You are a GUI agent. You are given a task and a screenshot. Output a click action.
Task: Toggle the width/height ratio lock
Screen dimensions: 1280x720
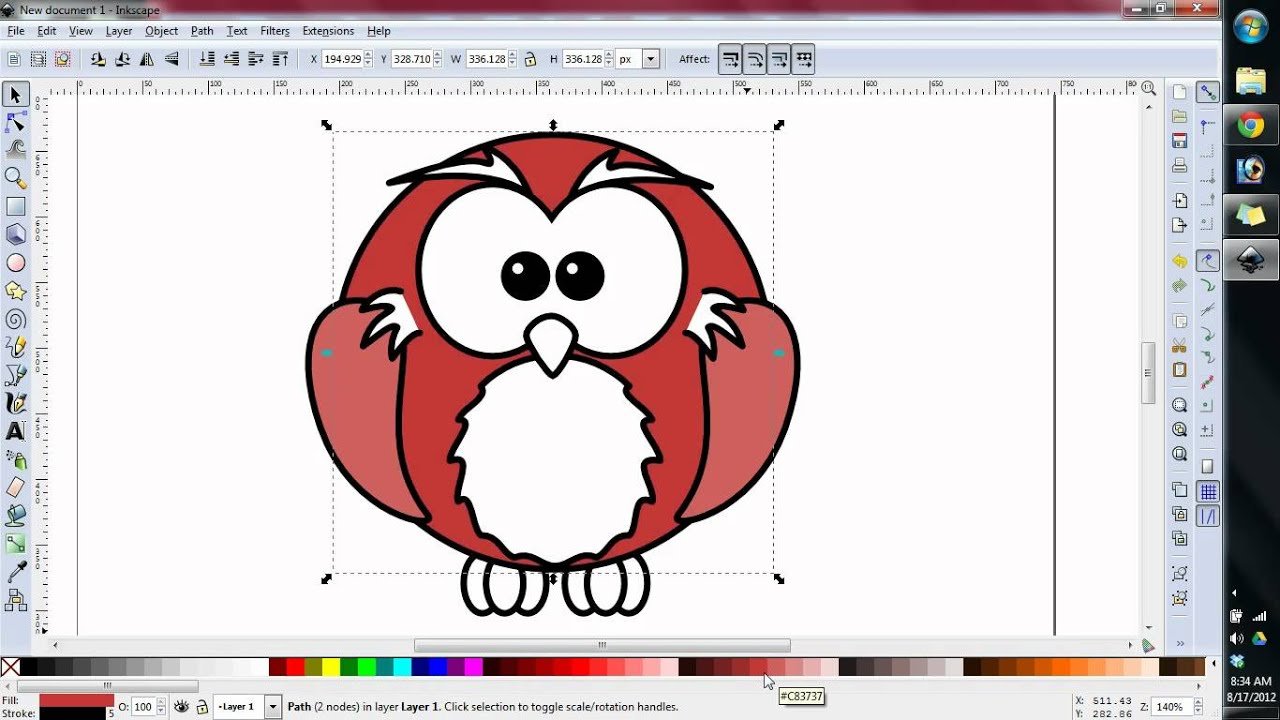tap(530, 59)
